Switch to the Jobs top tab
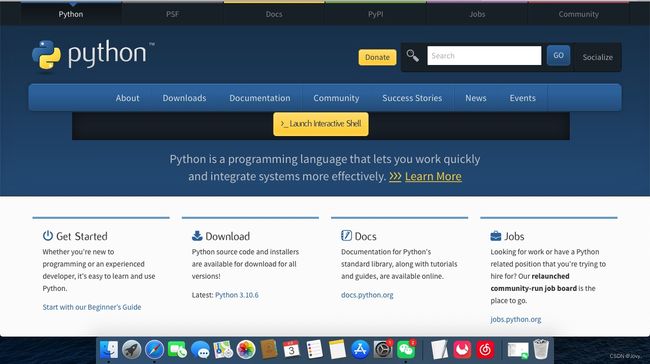The image size is (650, 364). 477,14
